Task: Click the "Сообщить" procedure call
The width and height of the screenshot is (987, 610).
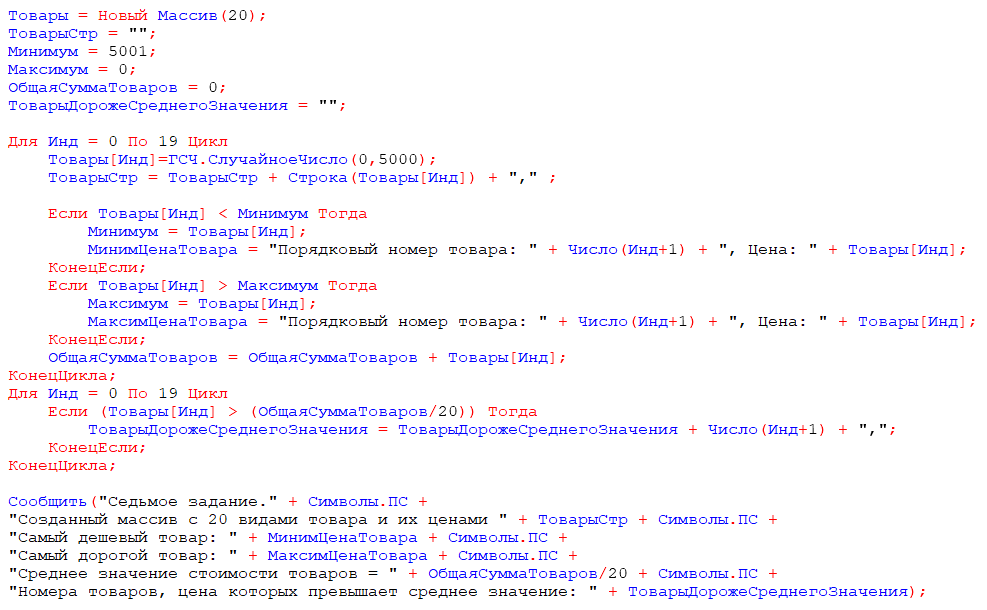Action: (x=47, y=502)
